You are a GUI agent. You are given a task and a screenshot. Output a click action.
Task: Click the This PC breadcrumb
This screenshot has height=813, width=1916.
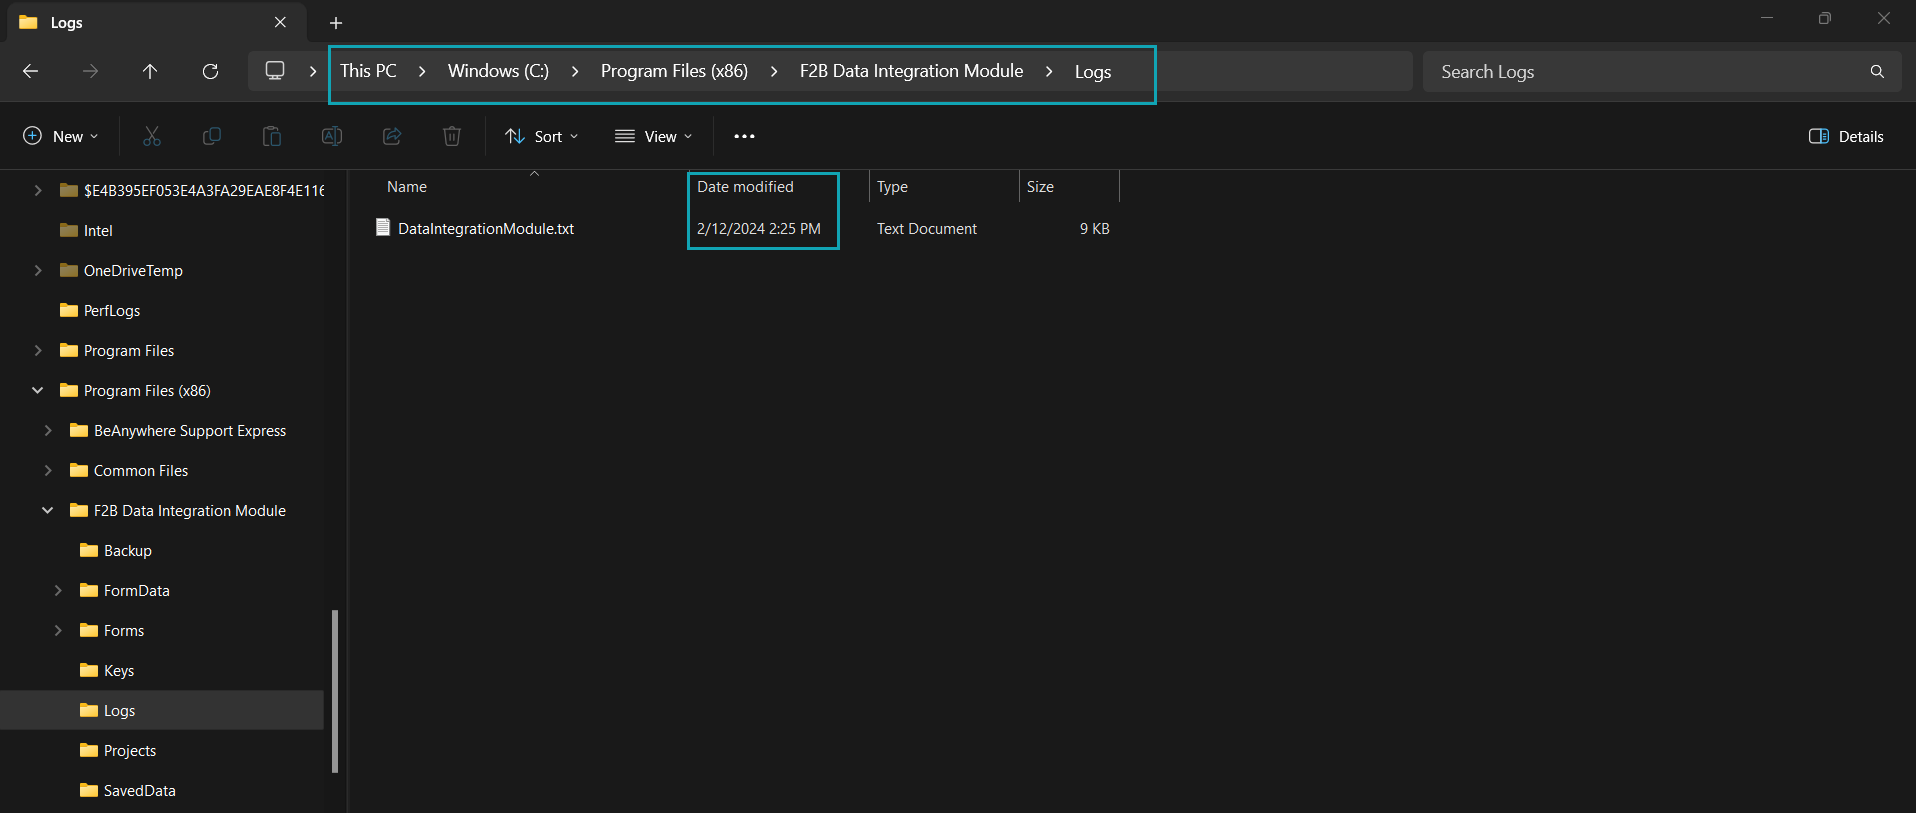click(x=368, y=71)
